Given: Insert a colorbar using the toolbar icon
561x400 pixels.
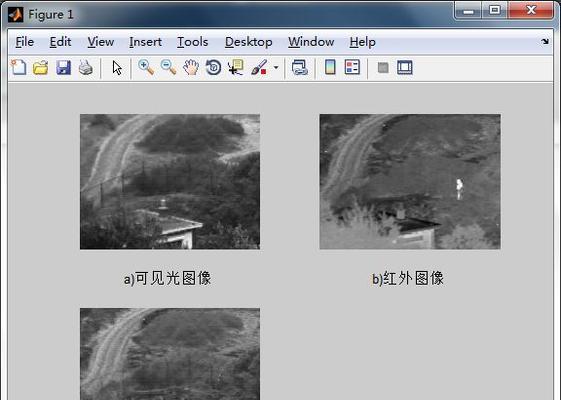Looking at the screenshot, I should point(330,67).
